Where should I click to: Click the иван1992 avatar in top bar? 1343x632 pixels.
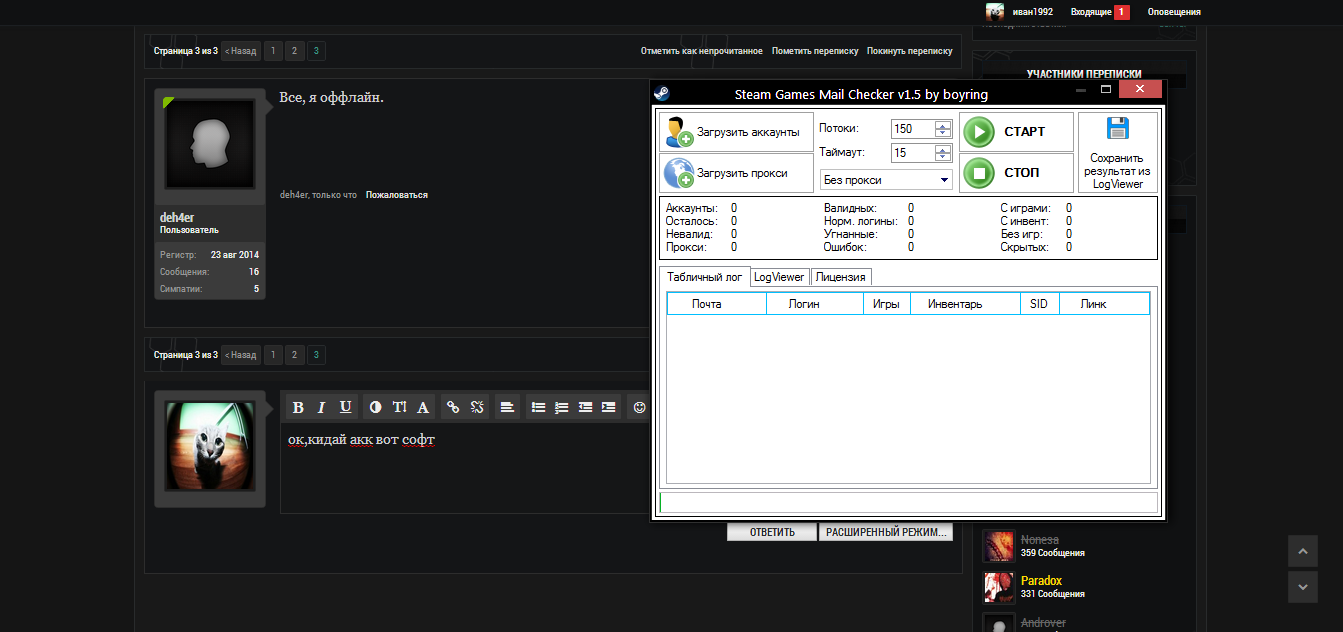tap(995, 12)
